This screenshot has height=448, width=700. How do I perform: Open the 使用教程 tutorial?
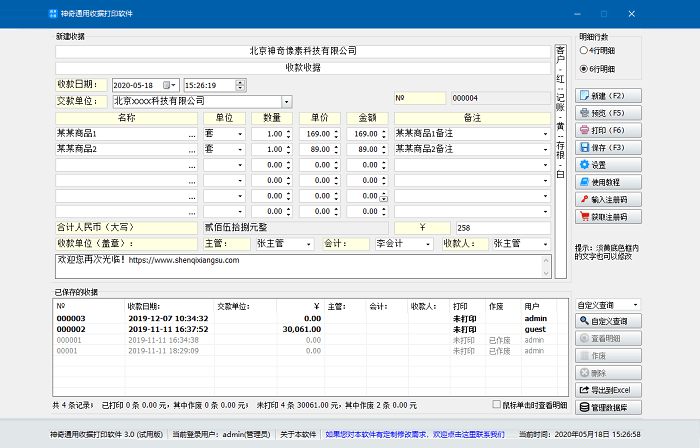coord(609,182)
